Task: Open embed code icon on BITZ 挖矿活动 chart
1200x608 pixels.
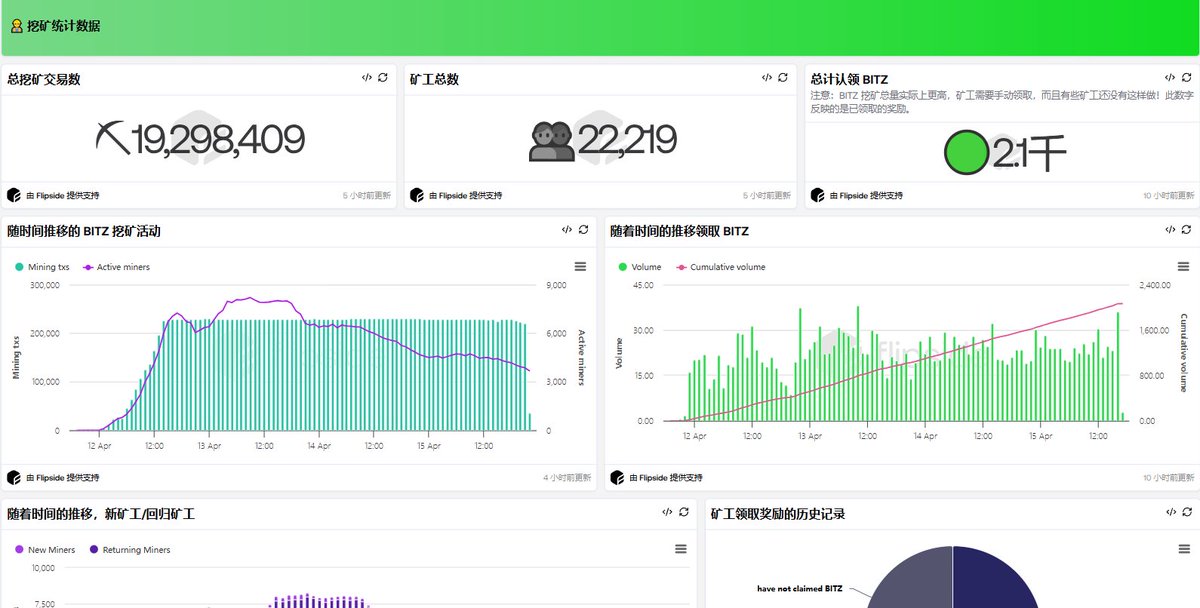Action: pos(567,230)
